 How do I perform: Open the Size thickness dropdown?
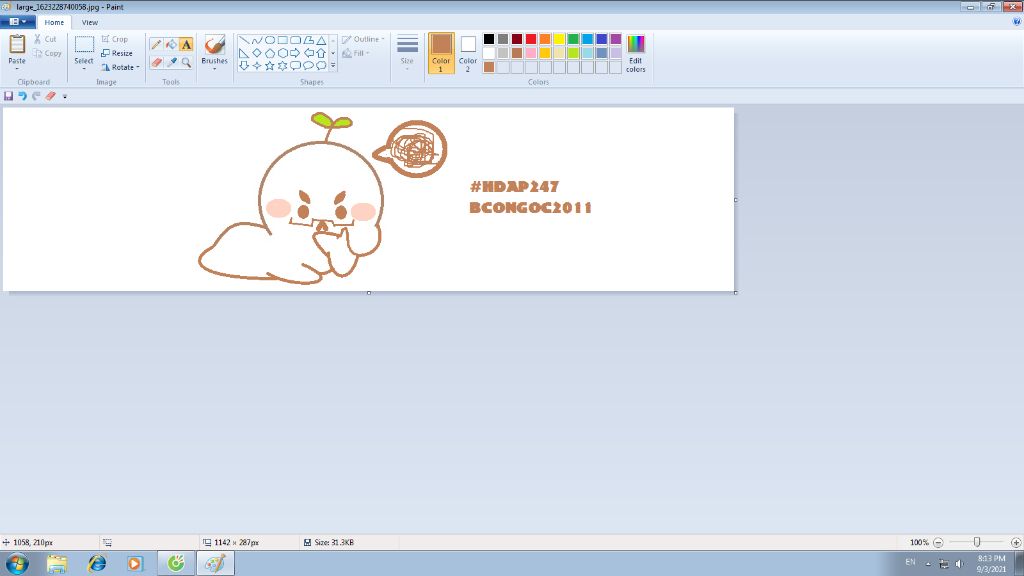(x=407, y=52)
